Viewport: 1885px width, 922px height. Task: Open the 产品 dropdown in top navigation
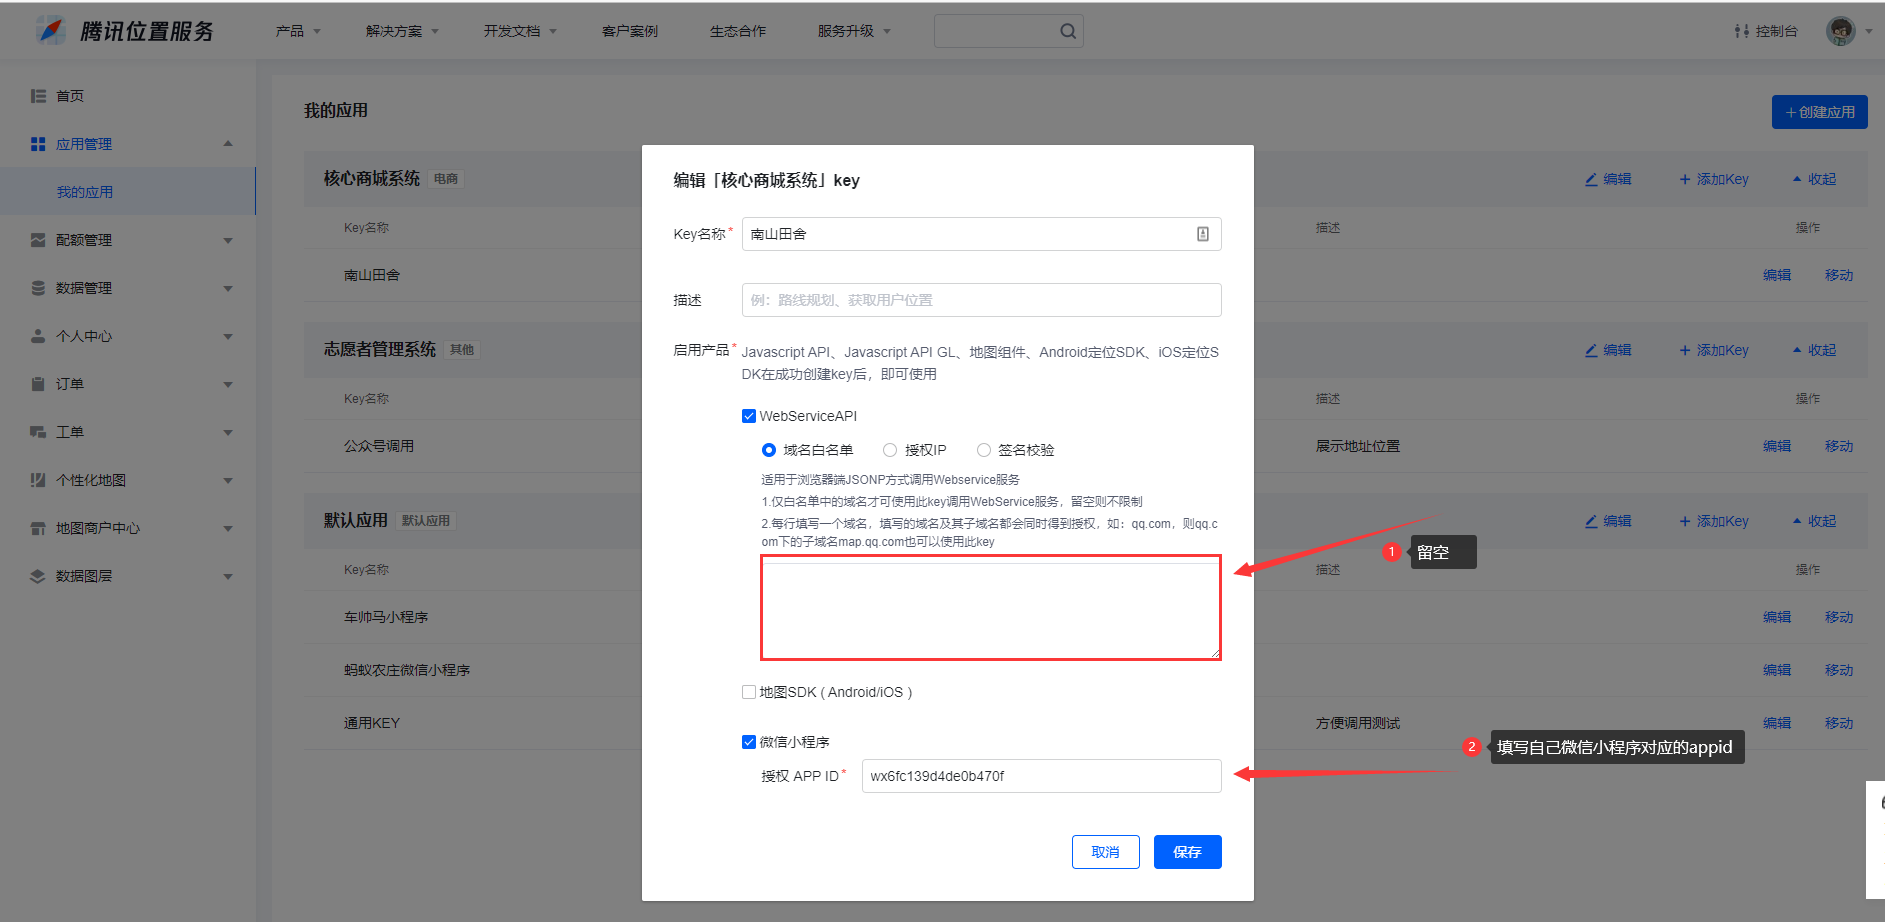pyautogui.click(x=297, y=31)
